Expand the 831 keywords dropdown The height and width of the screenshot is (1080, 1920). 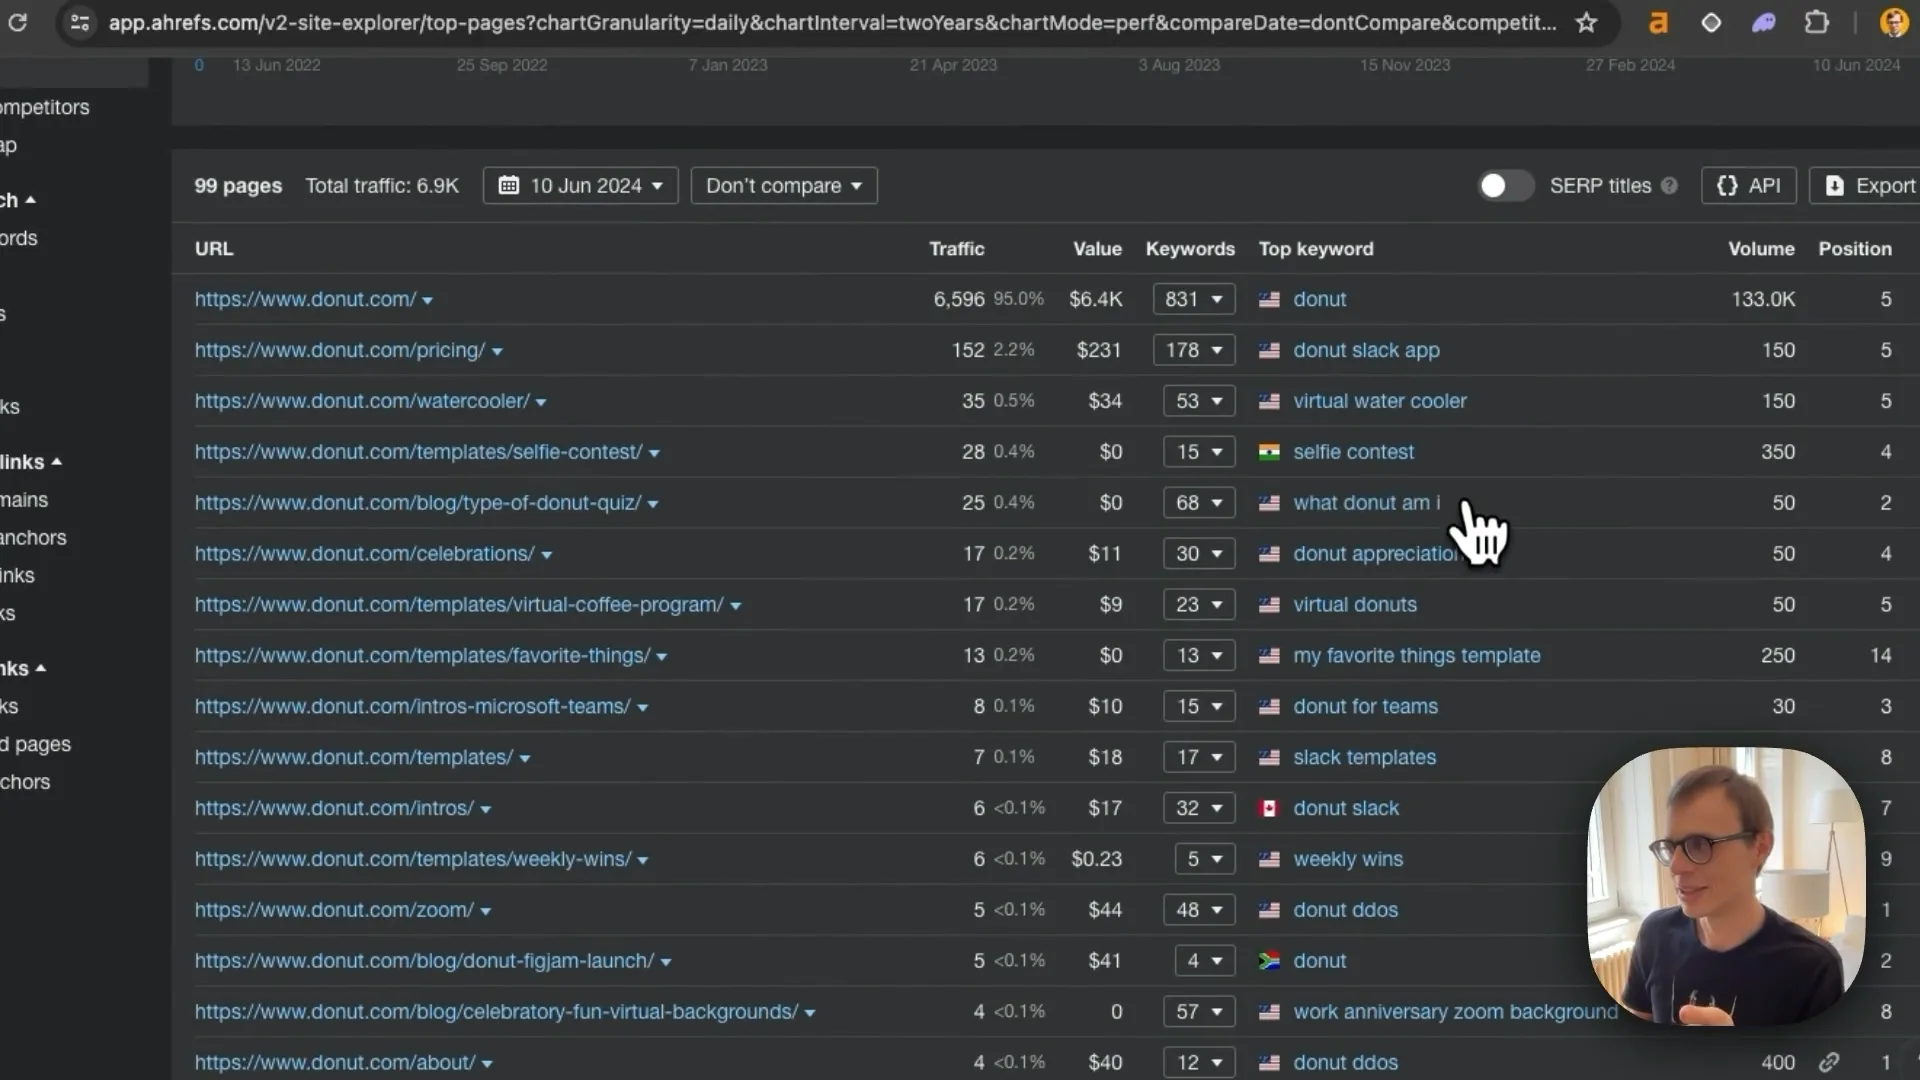[x=1193, y=299]
